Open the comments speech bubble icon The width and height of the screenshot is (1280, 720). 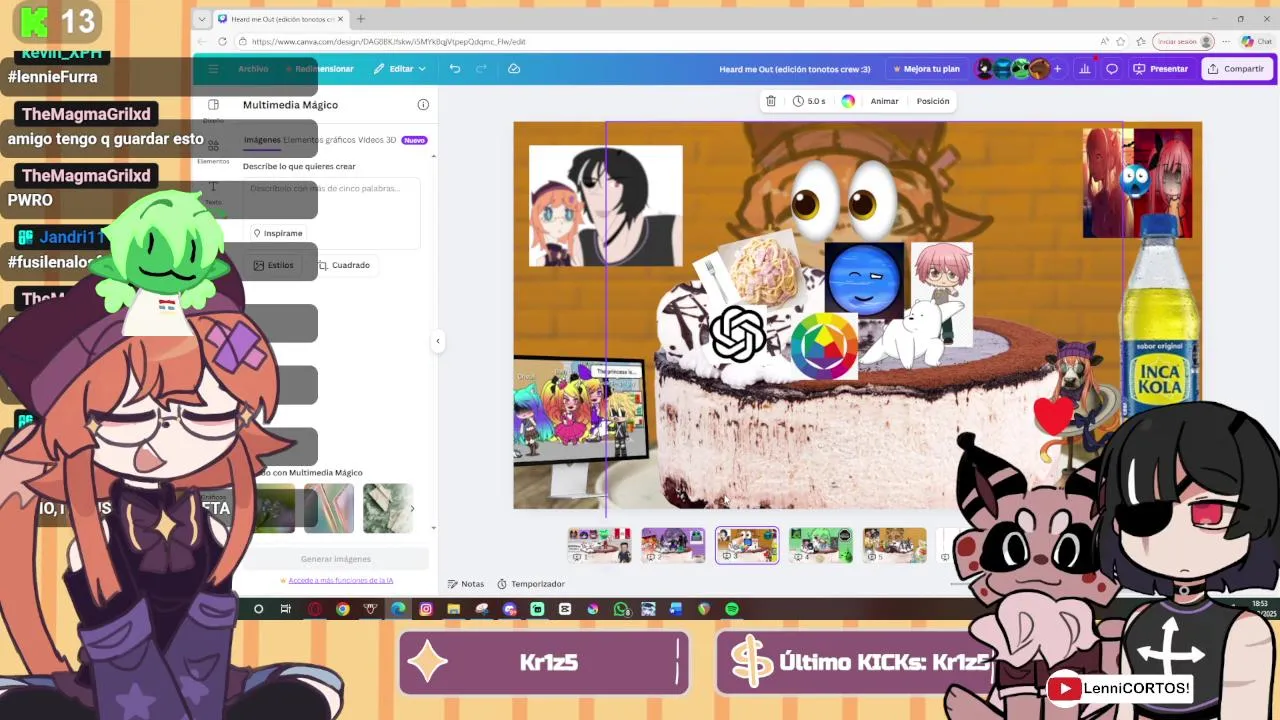(x=1111, y=69)
